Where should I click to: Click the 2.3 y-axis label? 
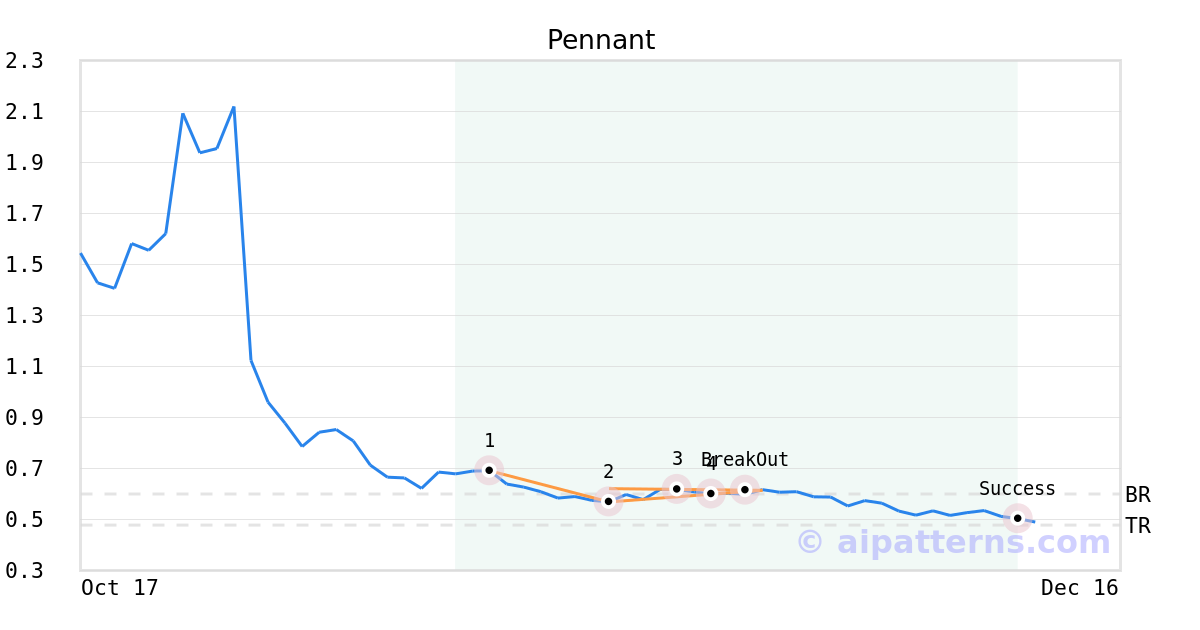pos(25,61)
